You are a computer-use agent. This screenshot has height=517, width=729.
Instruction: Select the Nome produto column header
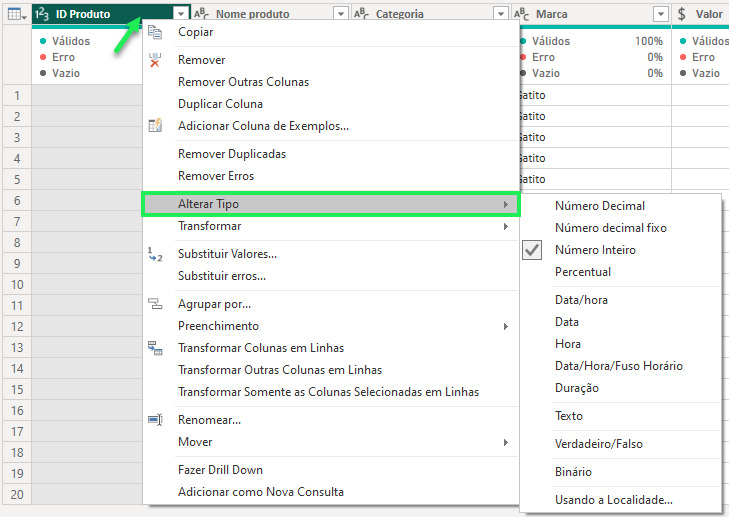coord(271,14)
